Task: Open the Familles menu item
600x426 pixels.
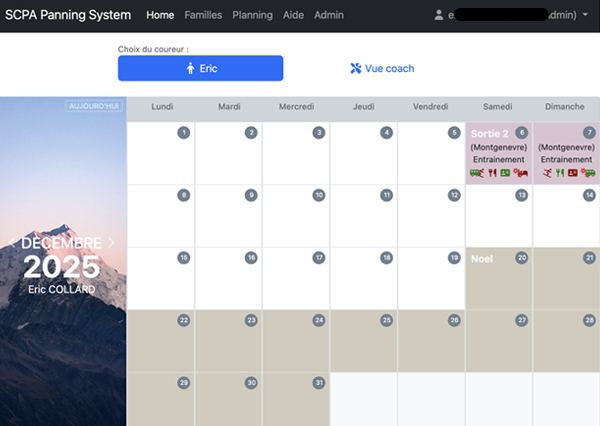Action: click(x=203, y=15)
